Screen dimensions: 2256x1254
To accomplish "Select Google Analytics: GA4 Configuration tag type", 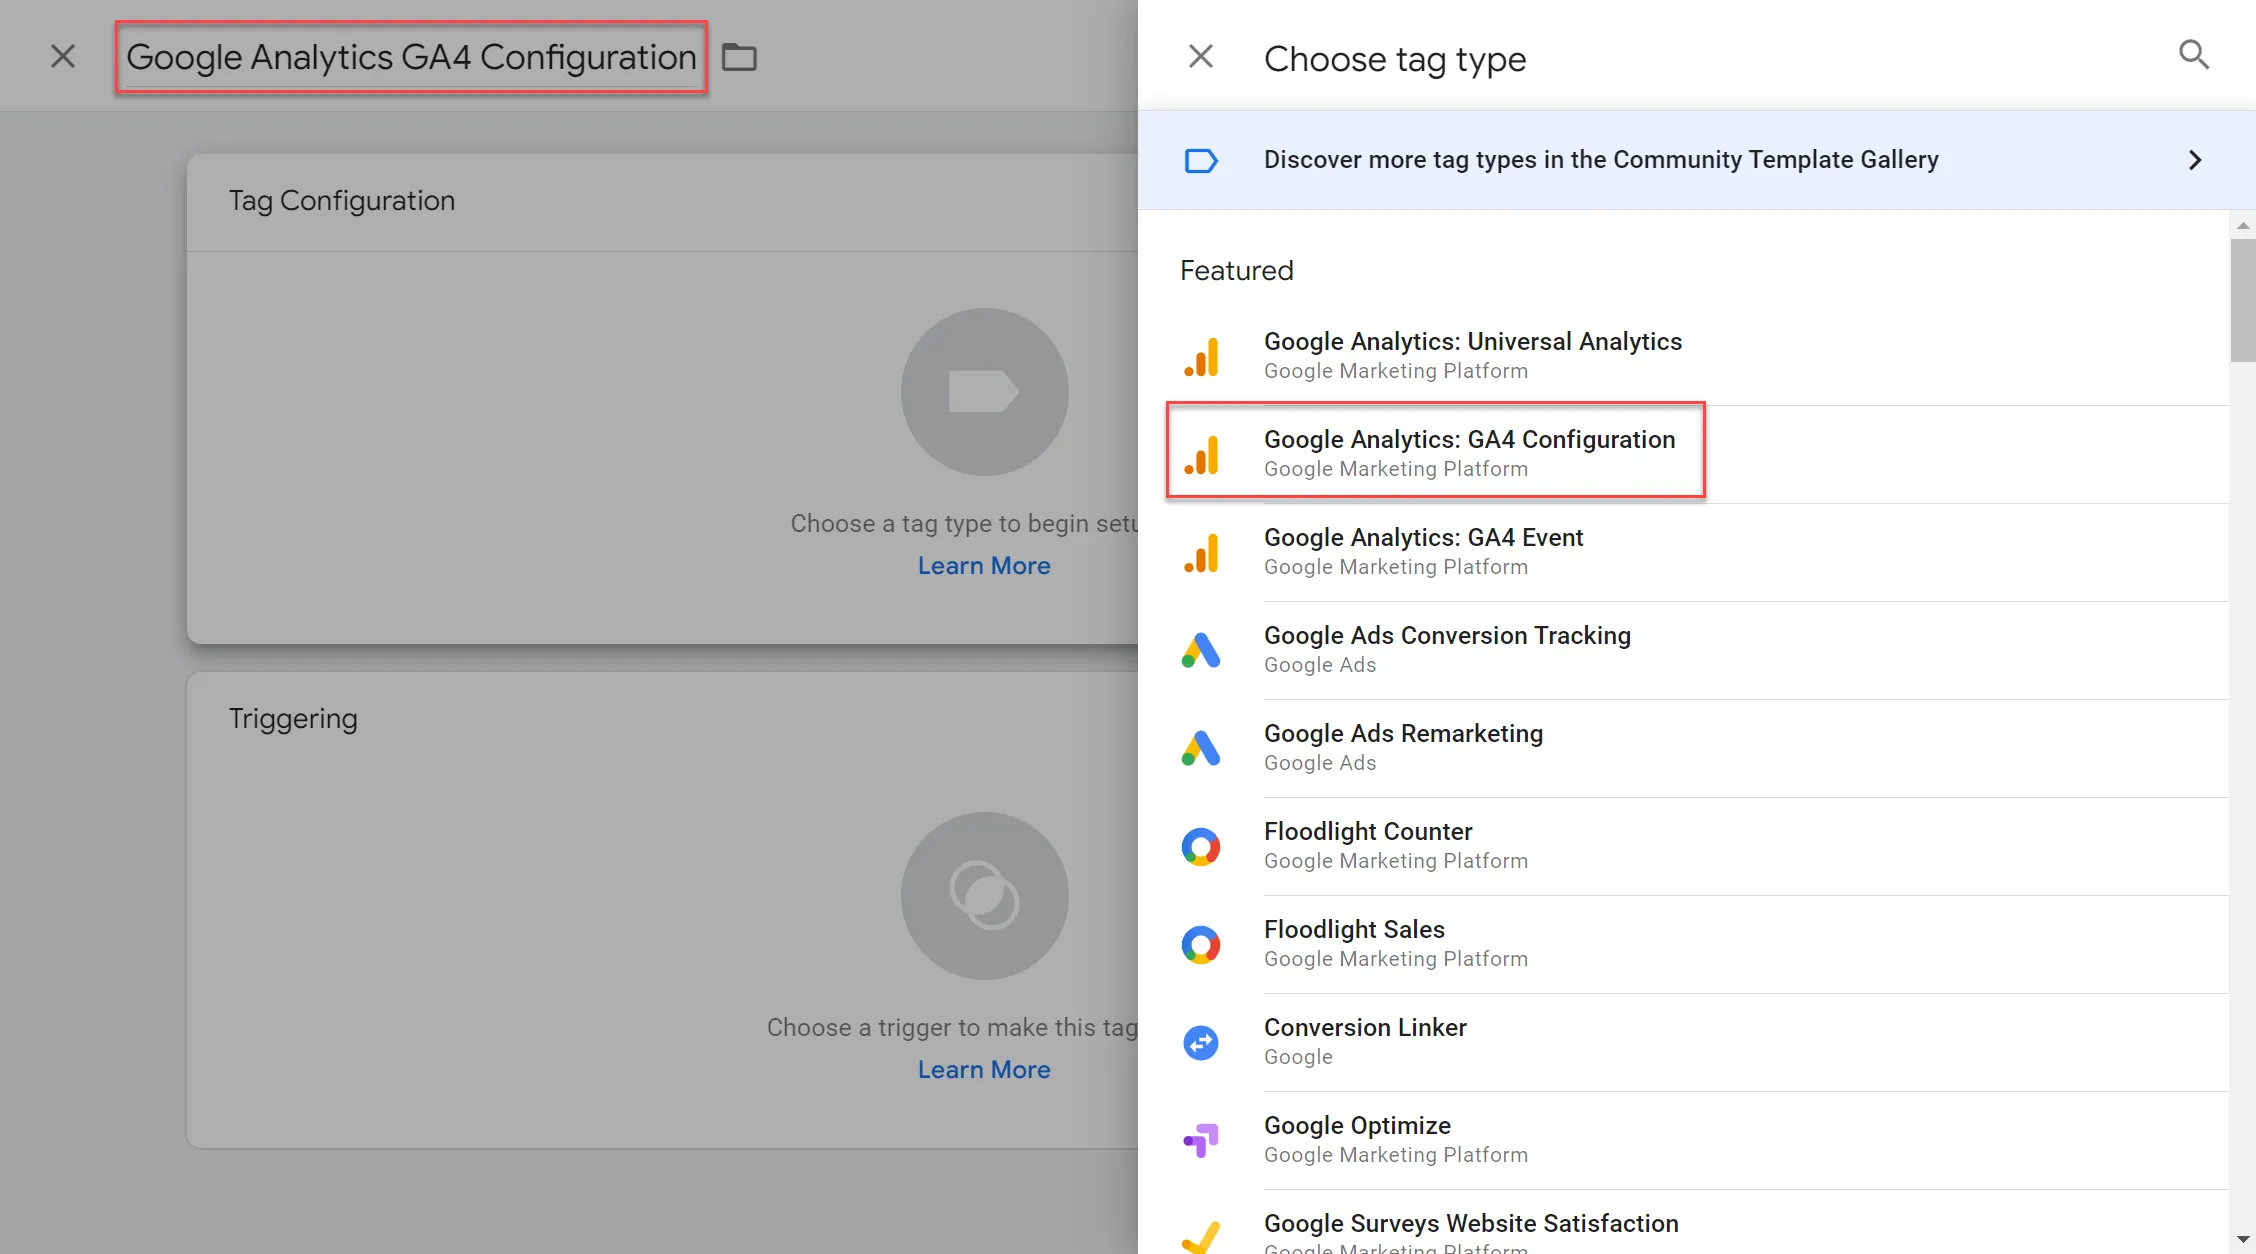I will pyautogui.click(x=1683, y=454).
